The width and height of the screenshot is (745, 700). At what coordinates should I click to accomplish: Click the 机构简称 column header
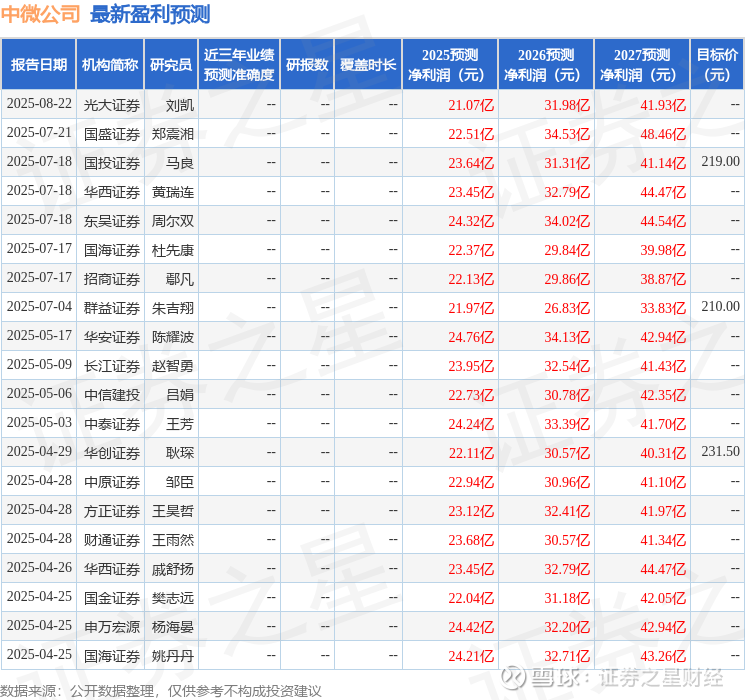[110, 65]
